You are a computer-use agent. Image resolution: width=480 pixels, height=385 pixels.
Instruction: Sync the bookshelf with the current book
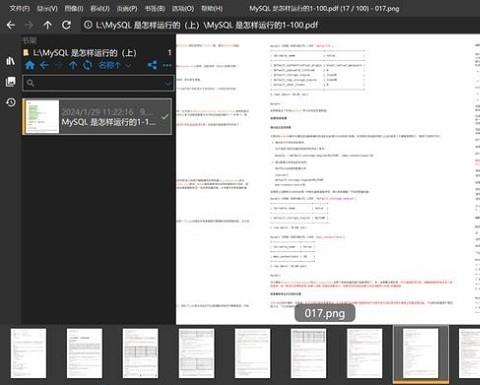pos(87,65)
